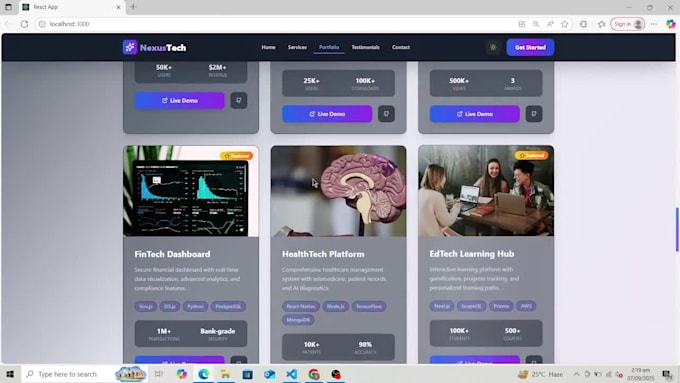The height and width of the screenshot is (383, 680).
Task: Click the EdTech Learning Hub title
Action: pyautogui.click(x=472, y=254)
